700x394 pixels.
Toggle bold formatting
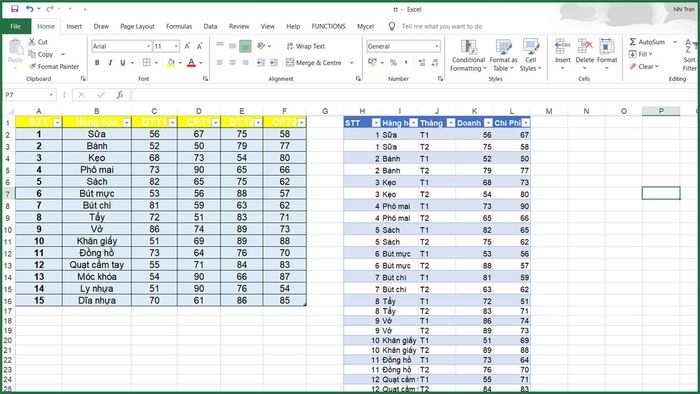tap(97, 62)
